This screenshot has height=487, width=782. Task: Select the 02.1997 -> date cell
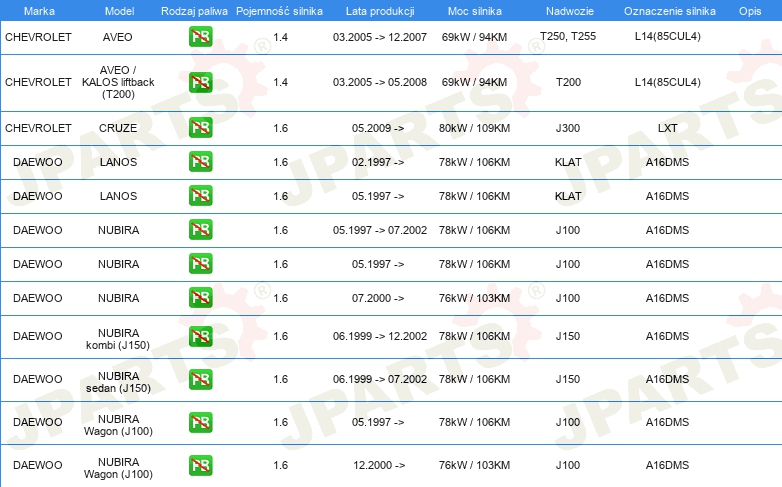pos(378,162)
